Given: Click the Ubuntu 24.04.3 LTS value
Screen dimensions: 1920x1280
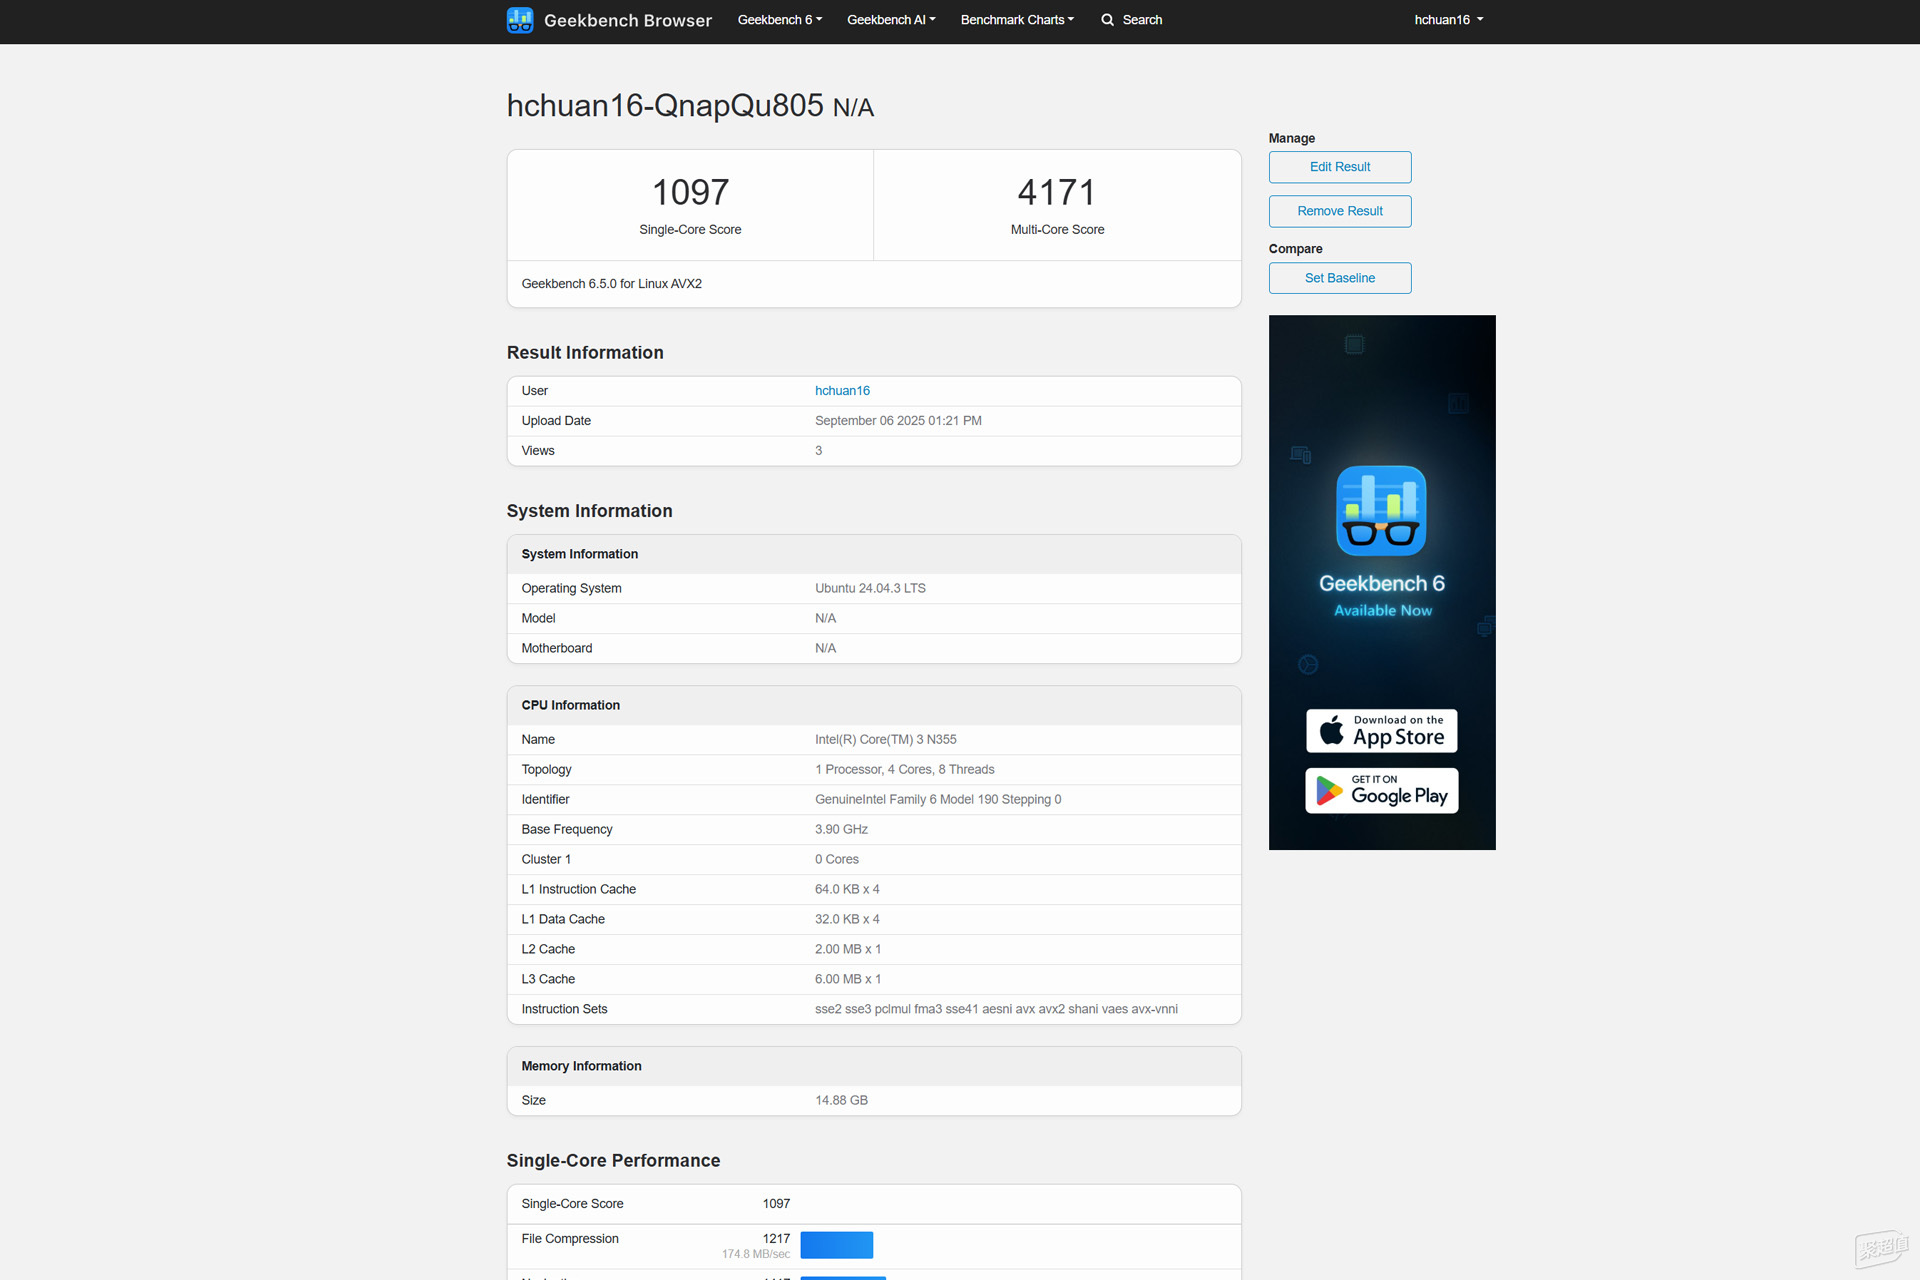Looking at the screenshot, I should tap(870, 589).
